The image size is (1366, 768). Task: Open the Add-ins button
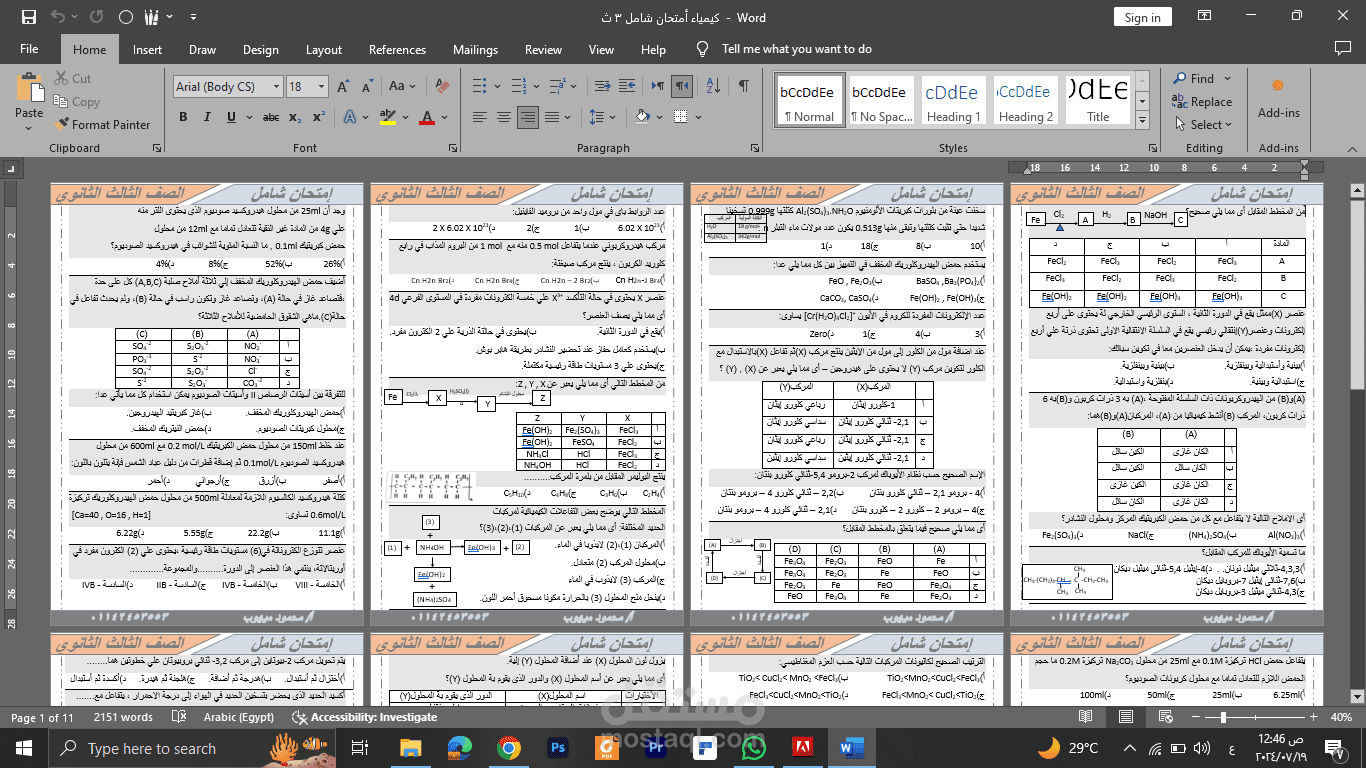point(1279,100)
